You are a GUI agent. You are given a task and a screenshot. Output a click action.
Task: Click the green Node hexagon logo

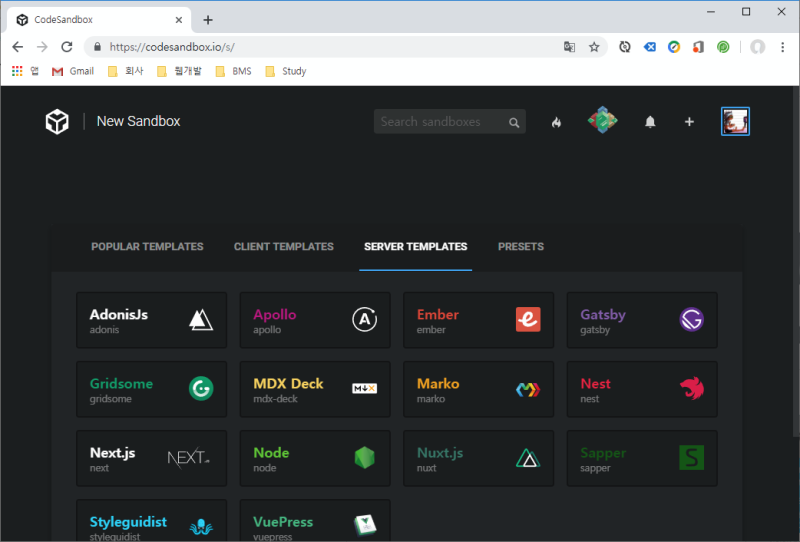pyautogui.click(x=364, y=458)
